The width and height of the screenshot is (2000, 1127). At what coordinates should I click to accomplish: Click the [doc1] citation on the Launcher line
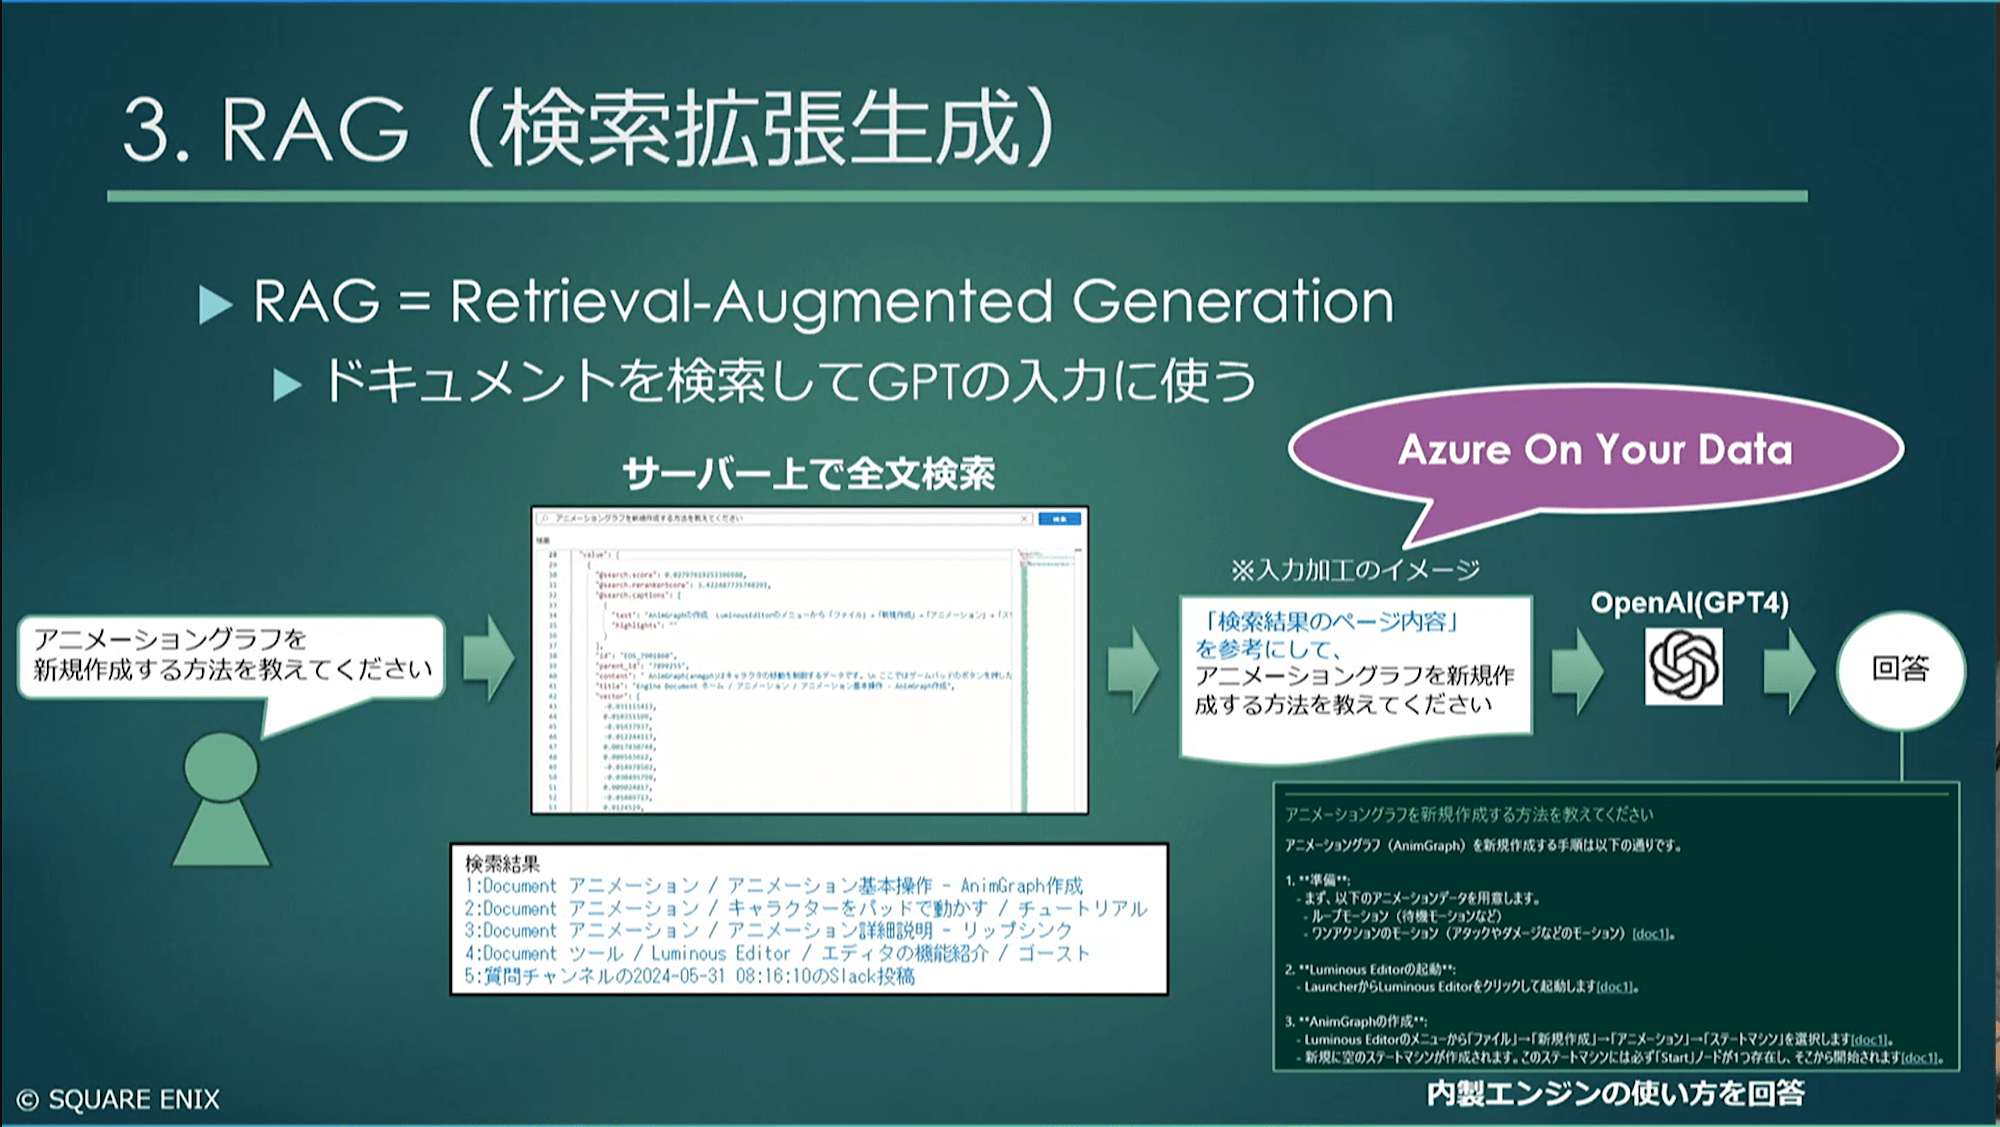[1615, 987]
